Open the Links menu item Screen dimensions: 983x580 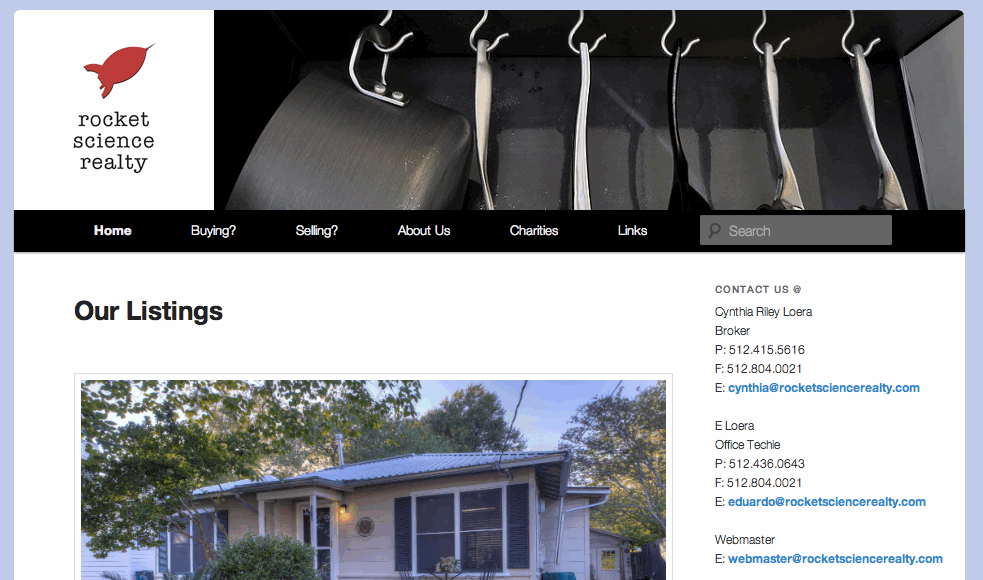[632, 231]
